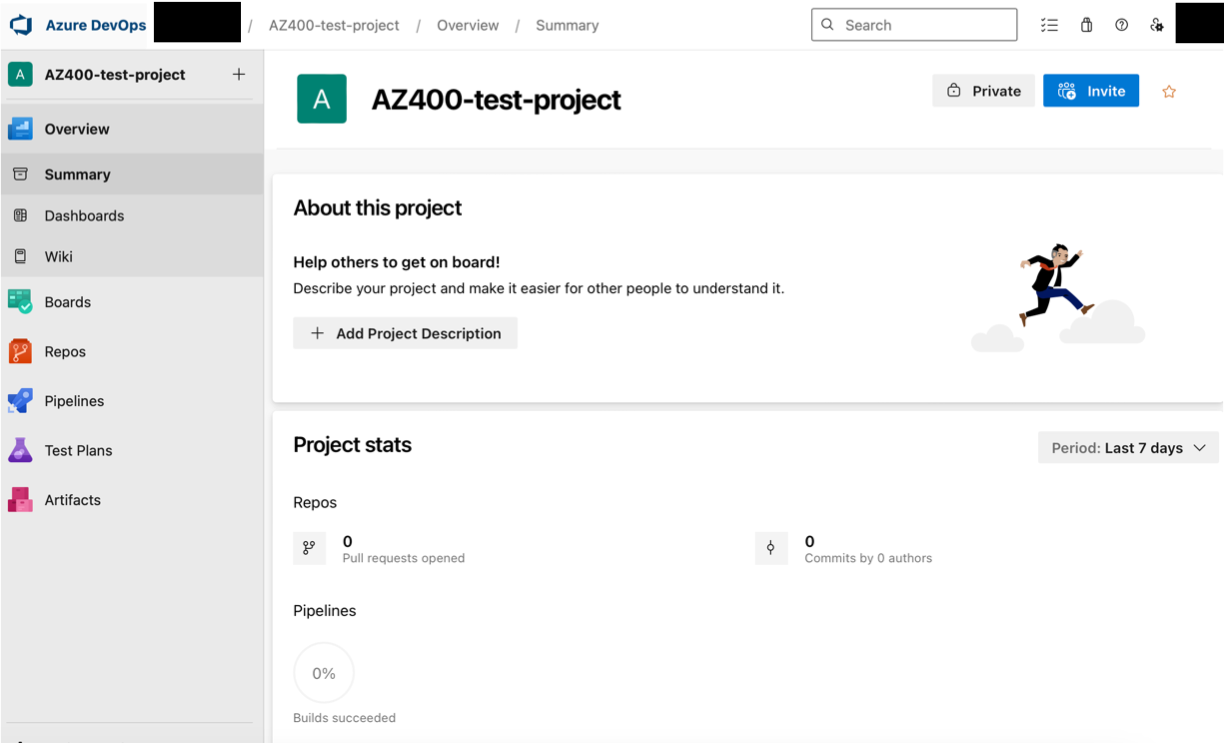Screen dimensions: 1224x744
Task: Select the Wiki menu item
Action: (x=58, y=257)
